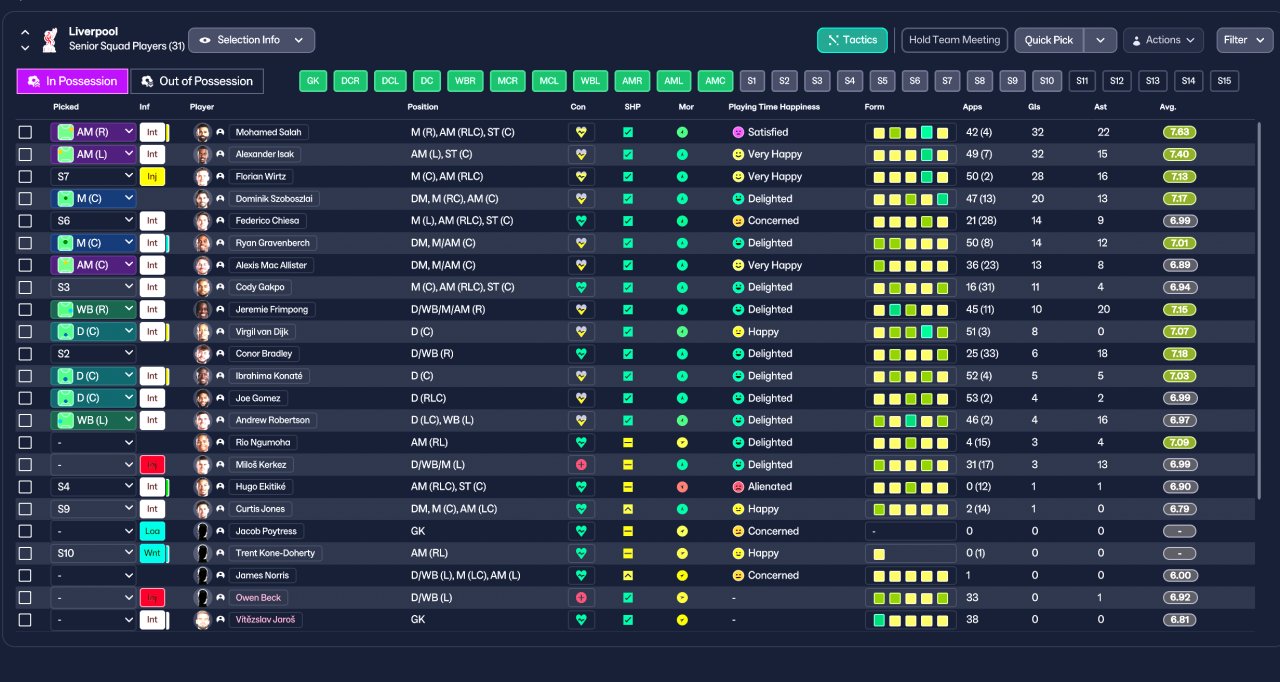
Task: Select the In Possession tab
Action: click(73, 81)
